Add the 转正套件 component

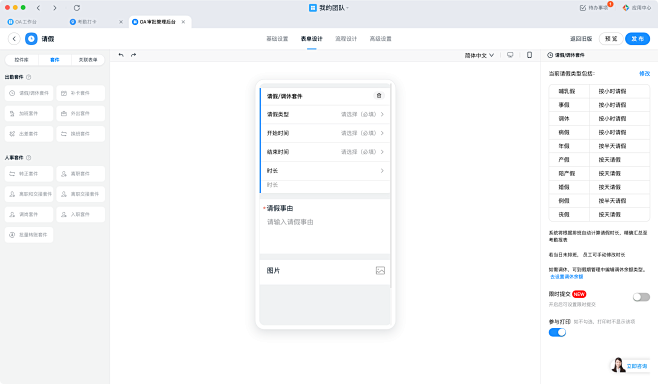[29, 174]
